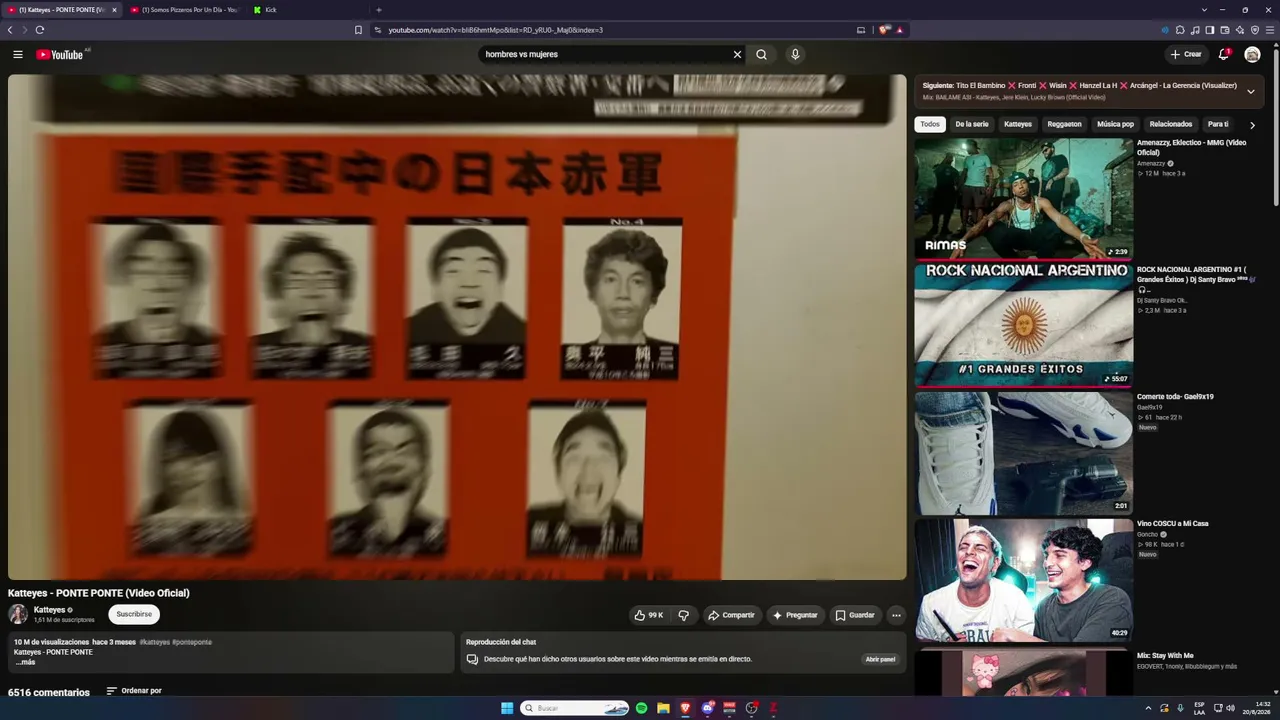Go back with the browser back arrow
The width and height of the screenshot is (1280, 720).
coord(10,30)
